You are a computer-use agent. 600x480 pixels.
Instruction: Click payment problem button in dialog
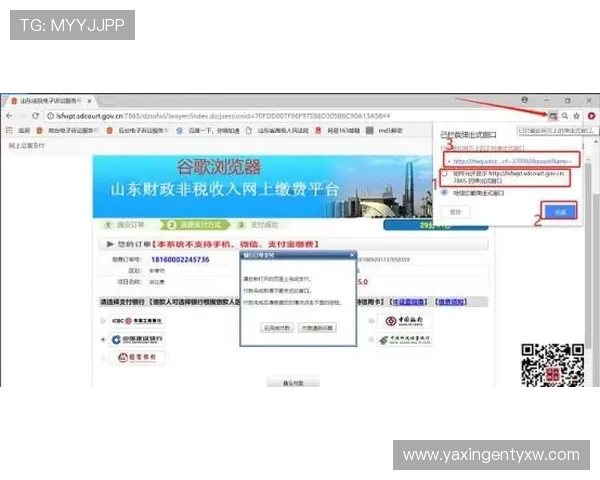coord(317,328)
